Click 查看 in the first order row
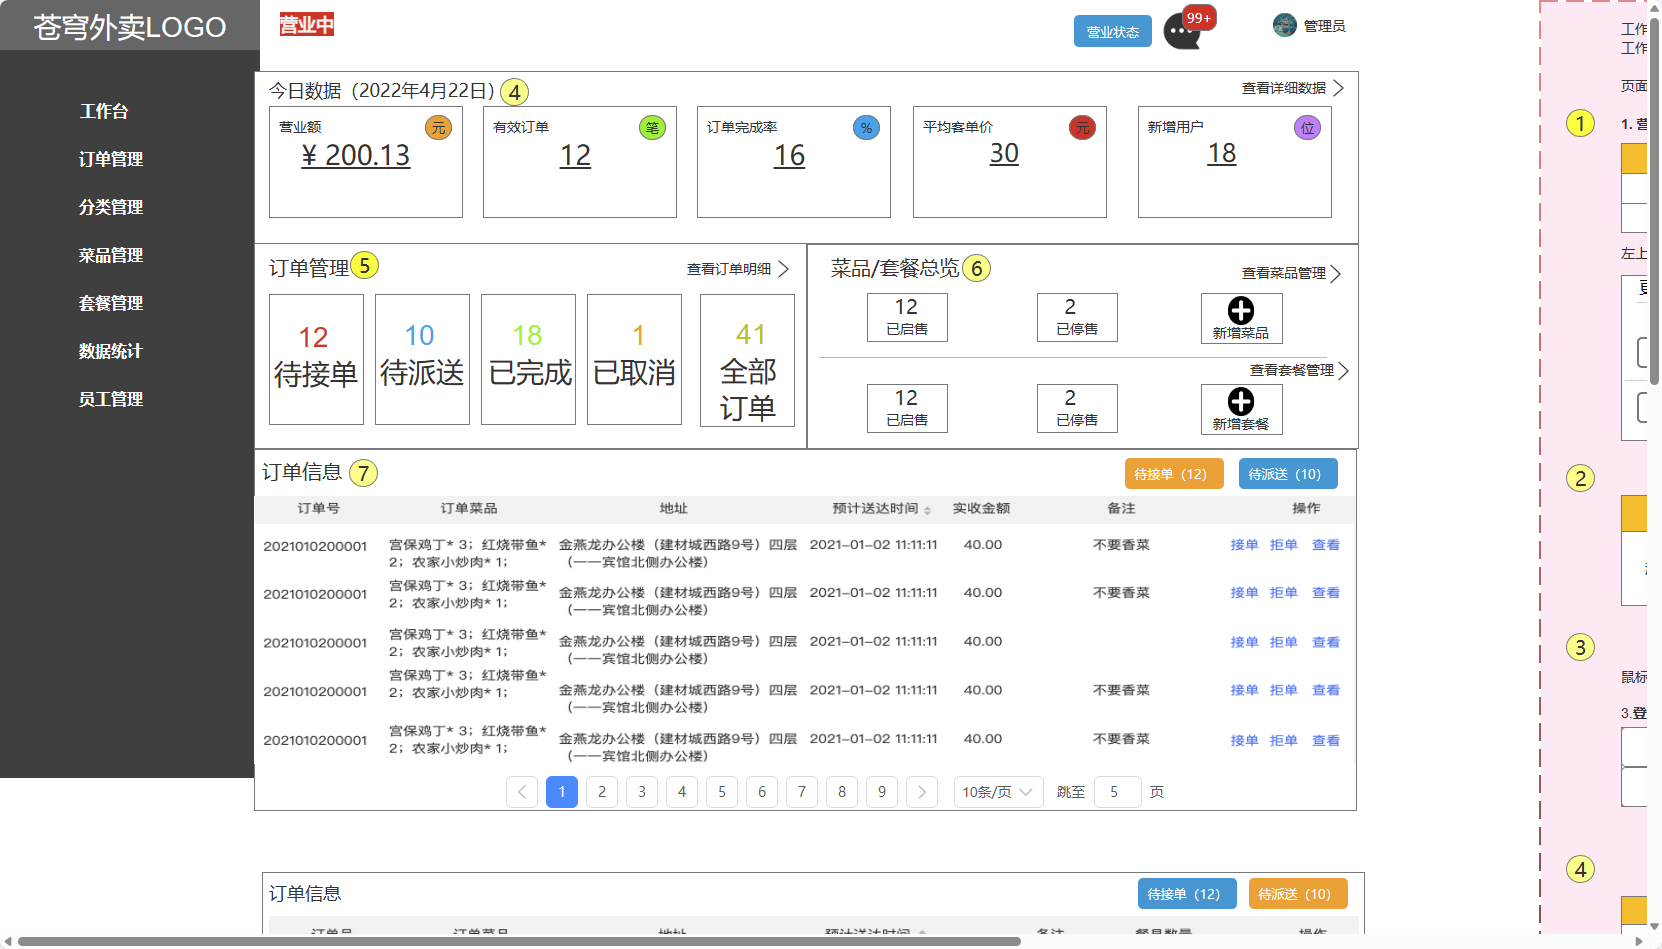This screenshot has height=949, width=1662. 1325,545
